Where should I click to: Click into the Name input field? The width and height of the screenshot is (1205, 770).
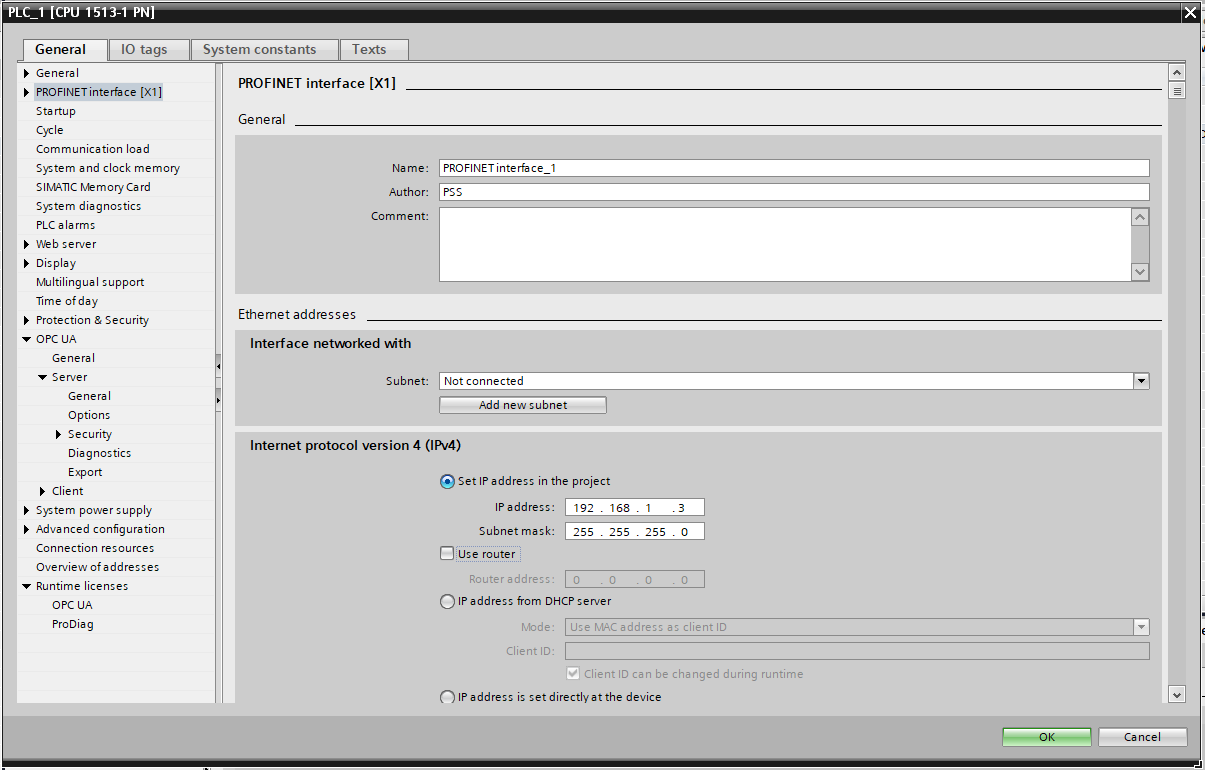794,168
